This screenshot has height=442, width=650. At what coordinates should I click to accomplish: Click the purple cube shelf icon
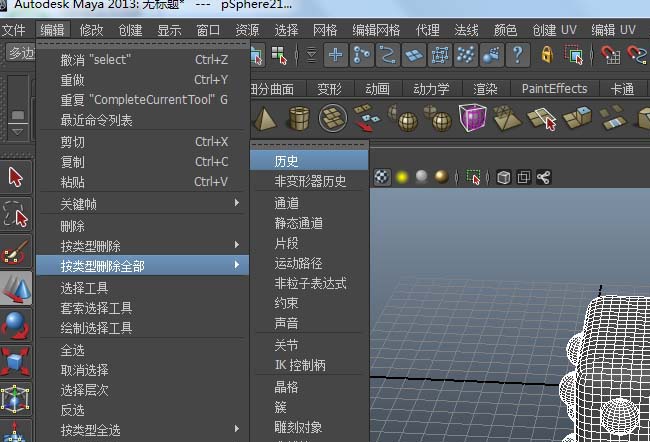[472, 120]
